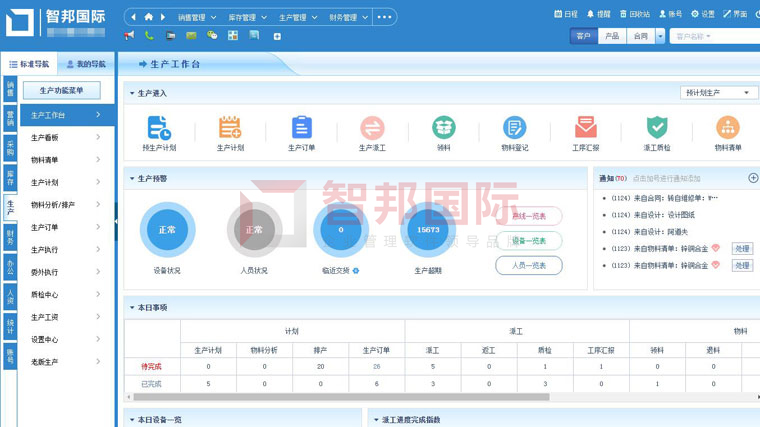Click the 设备状况 正常 status circle
This screenshot has width=760, height=427.
[x=167, y=230]
